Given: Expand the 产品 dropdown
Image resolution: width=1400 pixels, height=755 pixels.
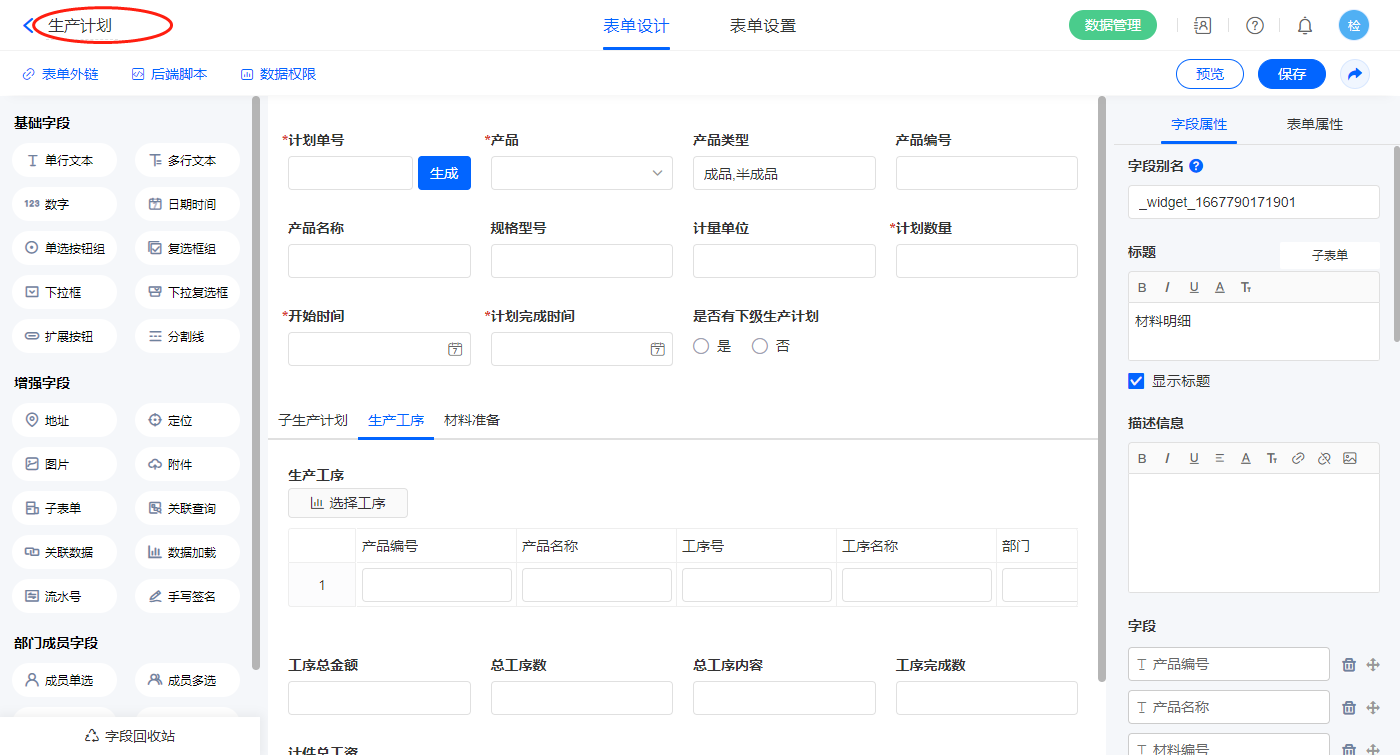Looking at the screenshot, I should tap(581, 173).
